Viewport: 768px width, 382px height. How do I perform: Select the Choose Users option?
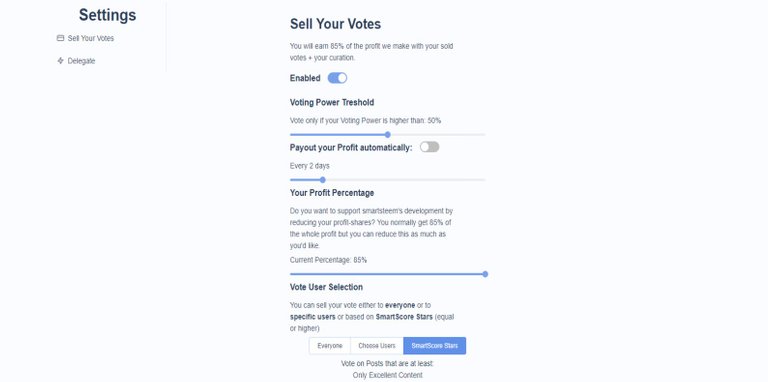pyautogui.click(x=377, y=346)
